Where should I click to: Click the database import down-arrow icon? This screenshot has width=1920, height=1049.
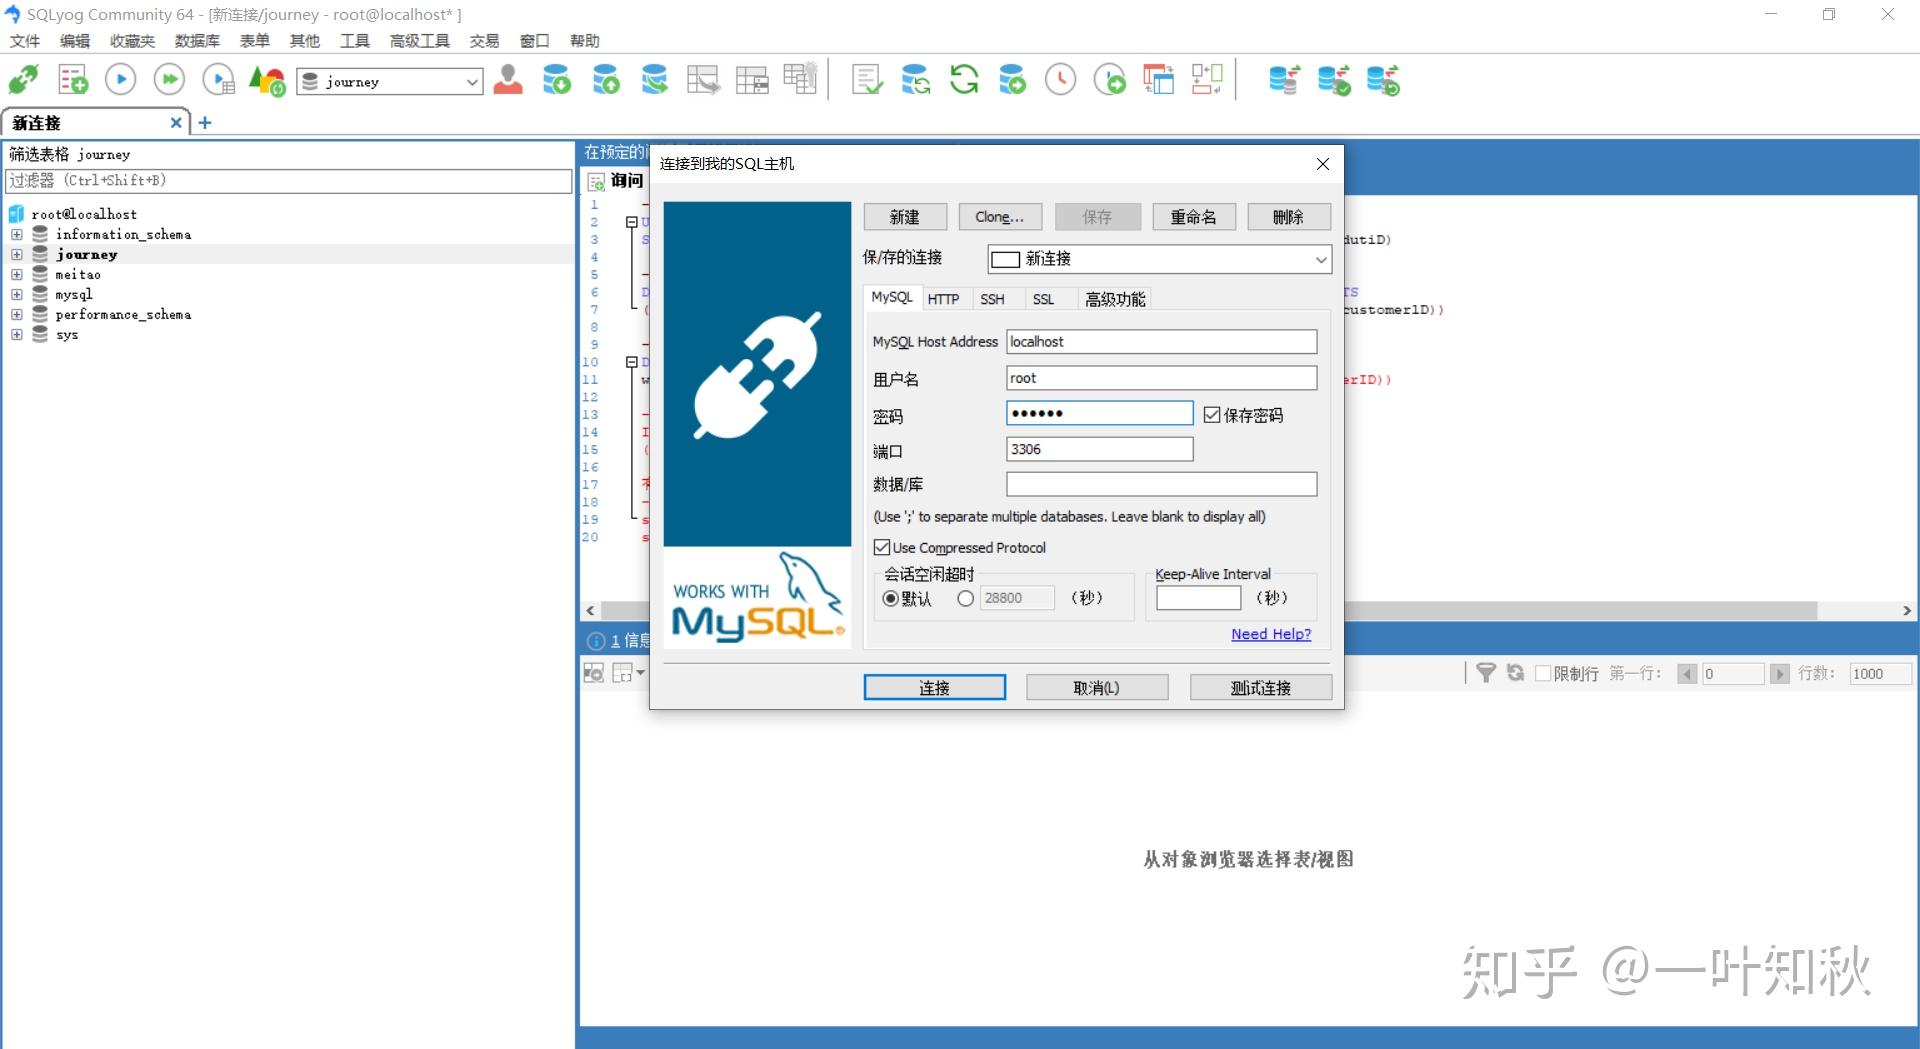coord(557,80)
